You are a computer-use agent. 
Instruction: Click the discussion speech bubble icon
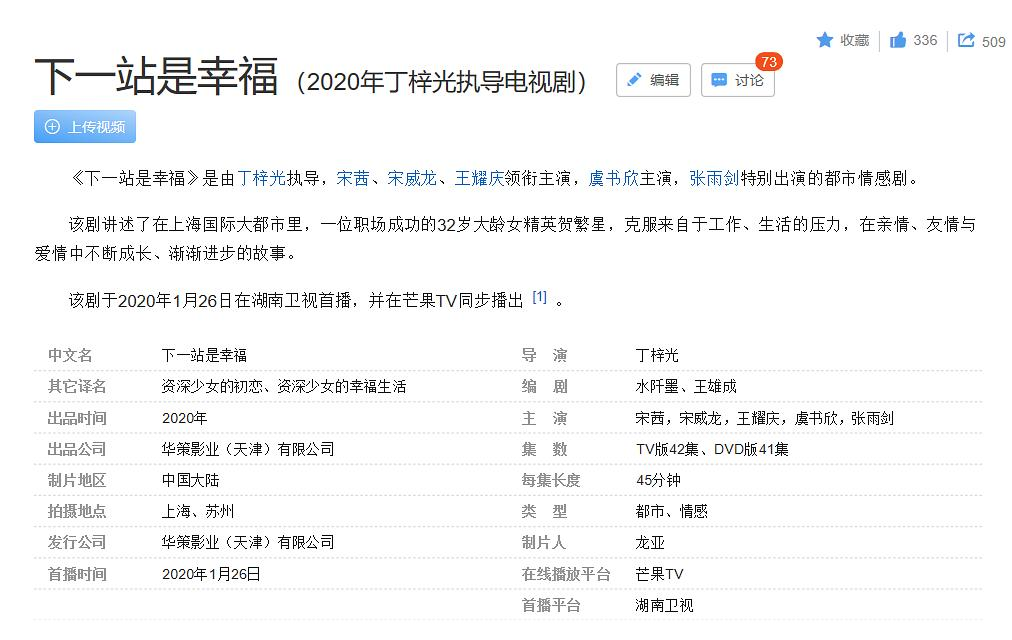click(719, 80)
